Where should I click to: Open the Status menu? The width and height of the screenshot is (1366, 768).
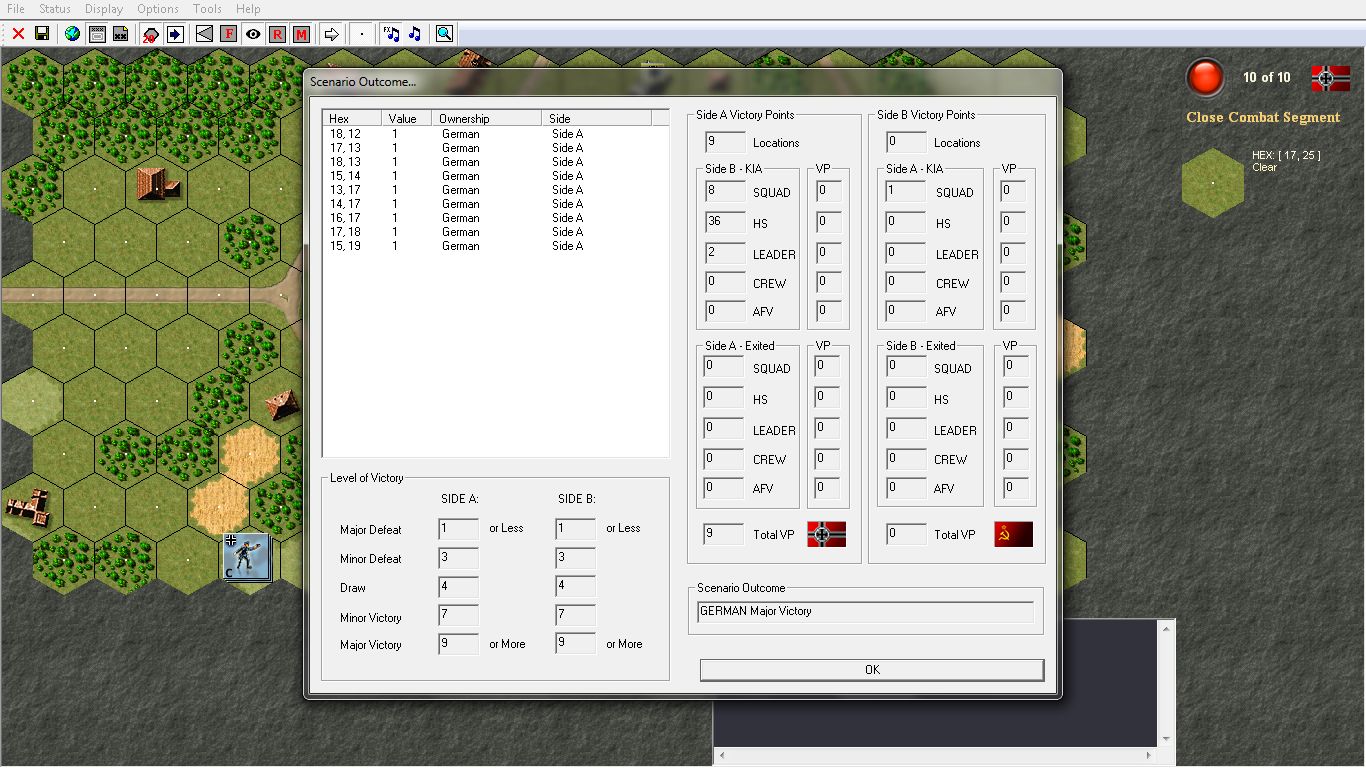[55, 9]
